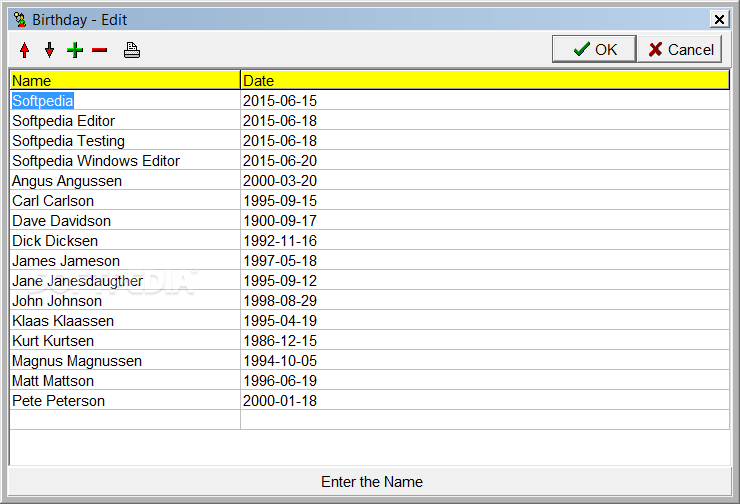Click the date 1998-08-29 cell
740x504 pixels.
(x=485, y=301)
